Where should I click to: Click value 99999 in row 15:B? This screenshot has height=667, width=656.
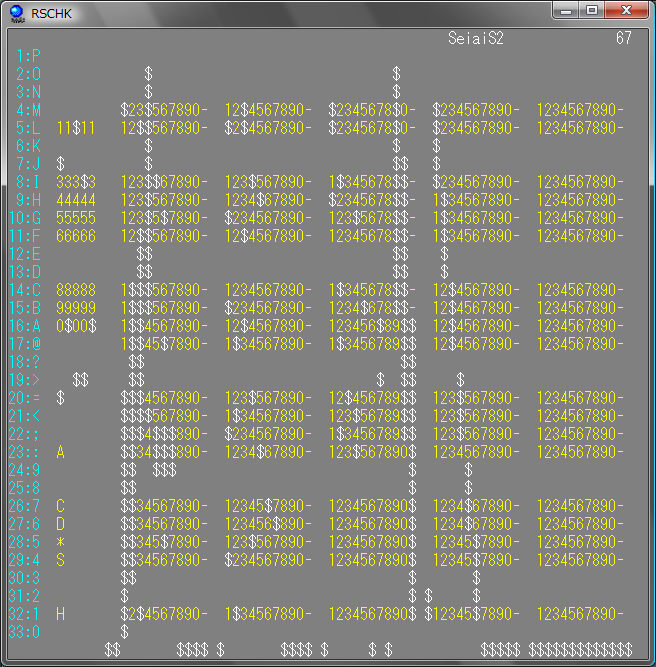pyautogui.click(x=76, y=308)
